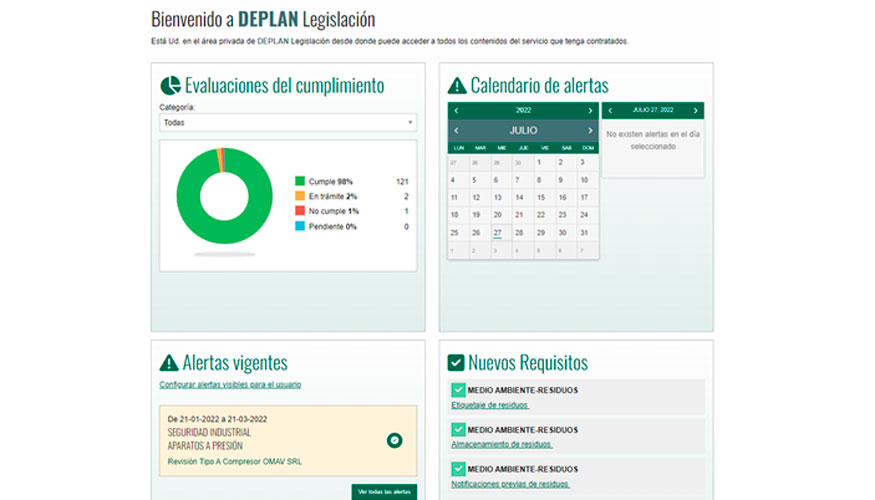The image size is (875, 500).
Task: Toggle the checkbox for Almacenamiento de residuos
Action: pyautogui.click(x=458, y=430)
